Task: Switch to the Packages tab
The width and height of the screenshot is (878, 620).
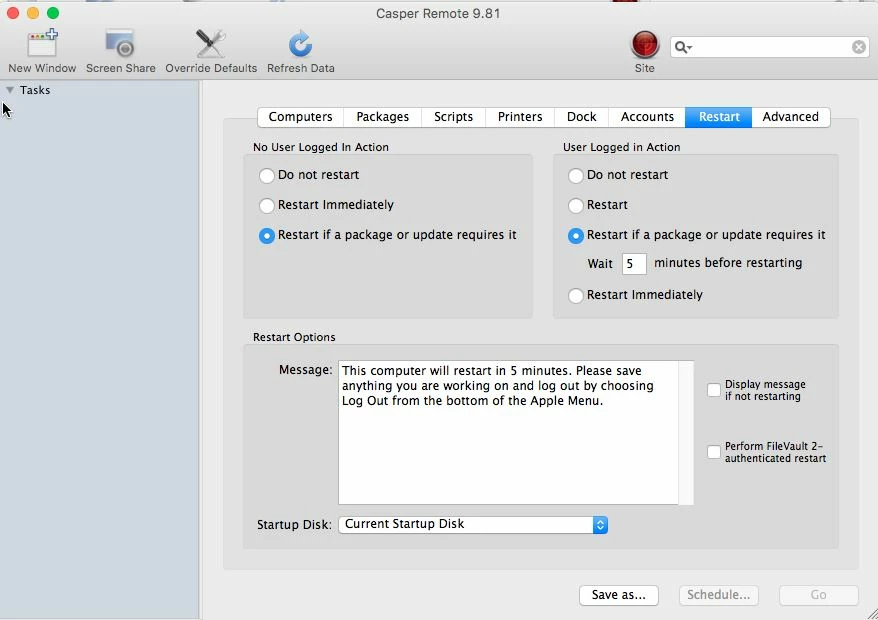Action: (x=382, y=117)
